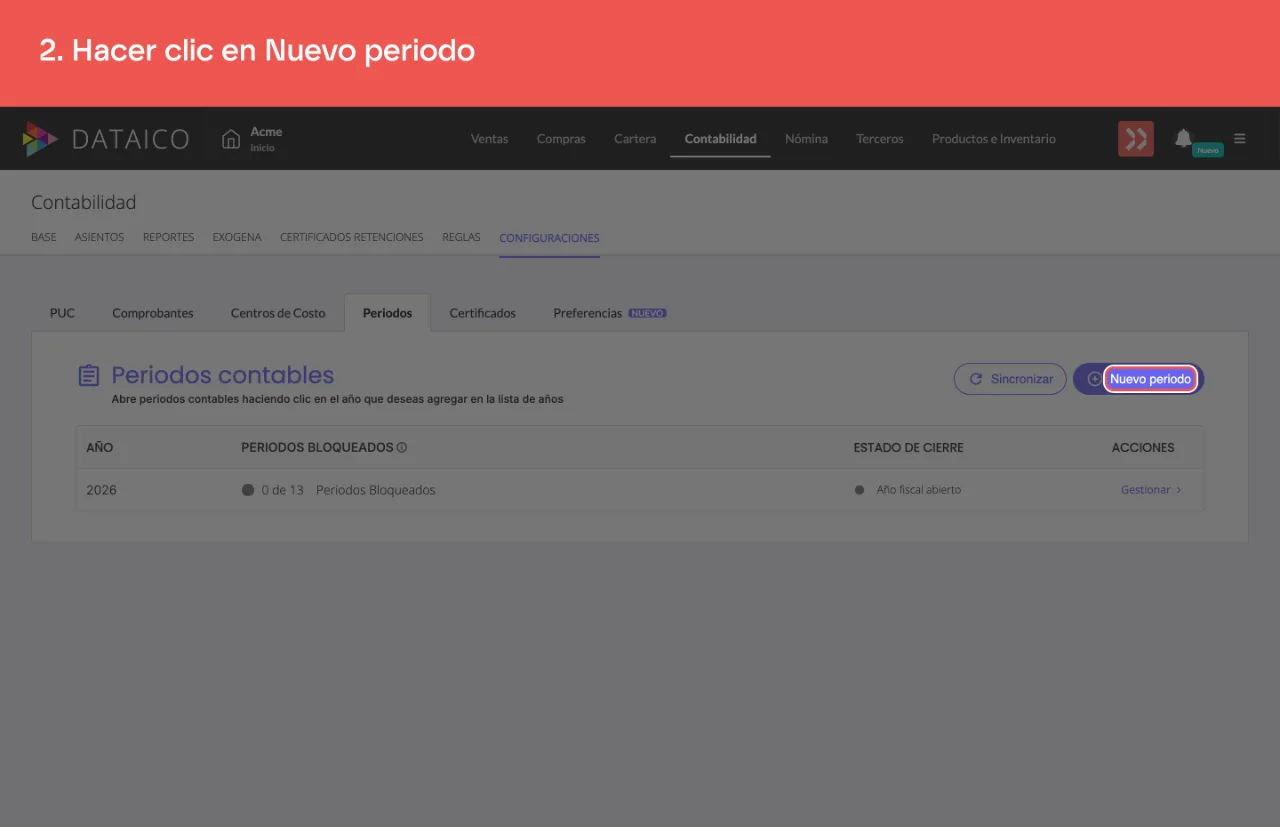Click the ESTADO DE CIERRE column header

tap(909, 447)
